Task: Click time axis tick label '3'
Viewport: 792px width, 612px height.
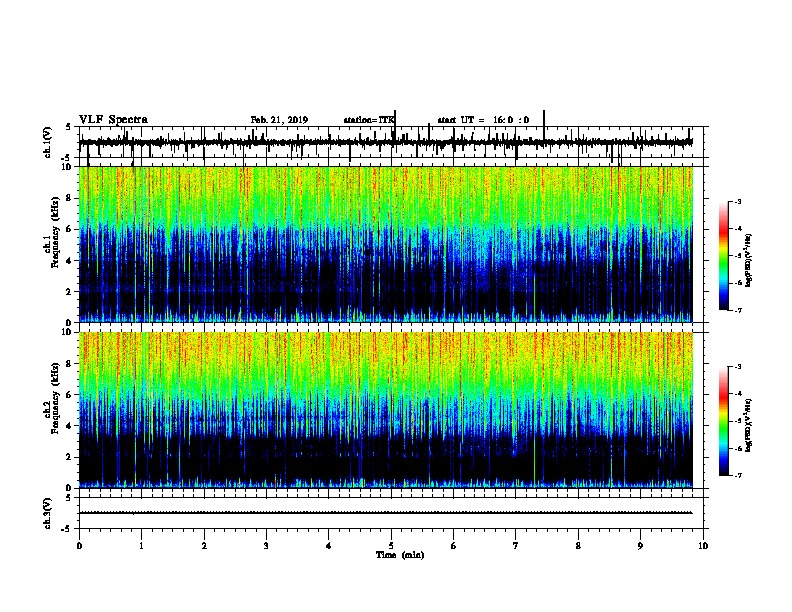Action: (x=266, y=546)
